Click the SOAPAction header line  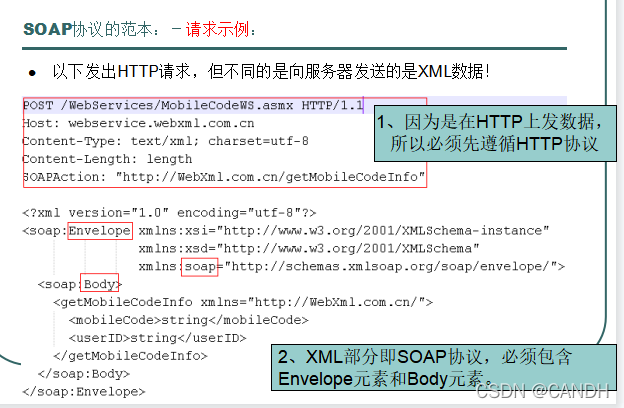click(224, 177)
